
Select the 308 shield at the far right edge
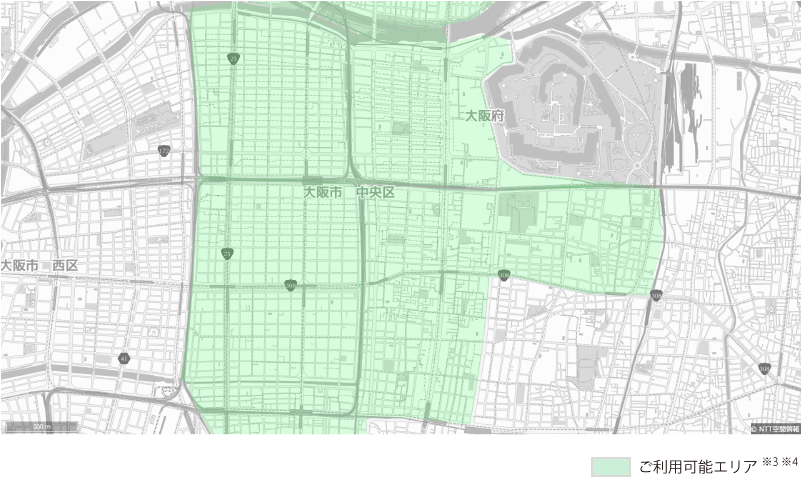(764, 369)
